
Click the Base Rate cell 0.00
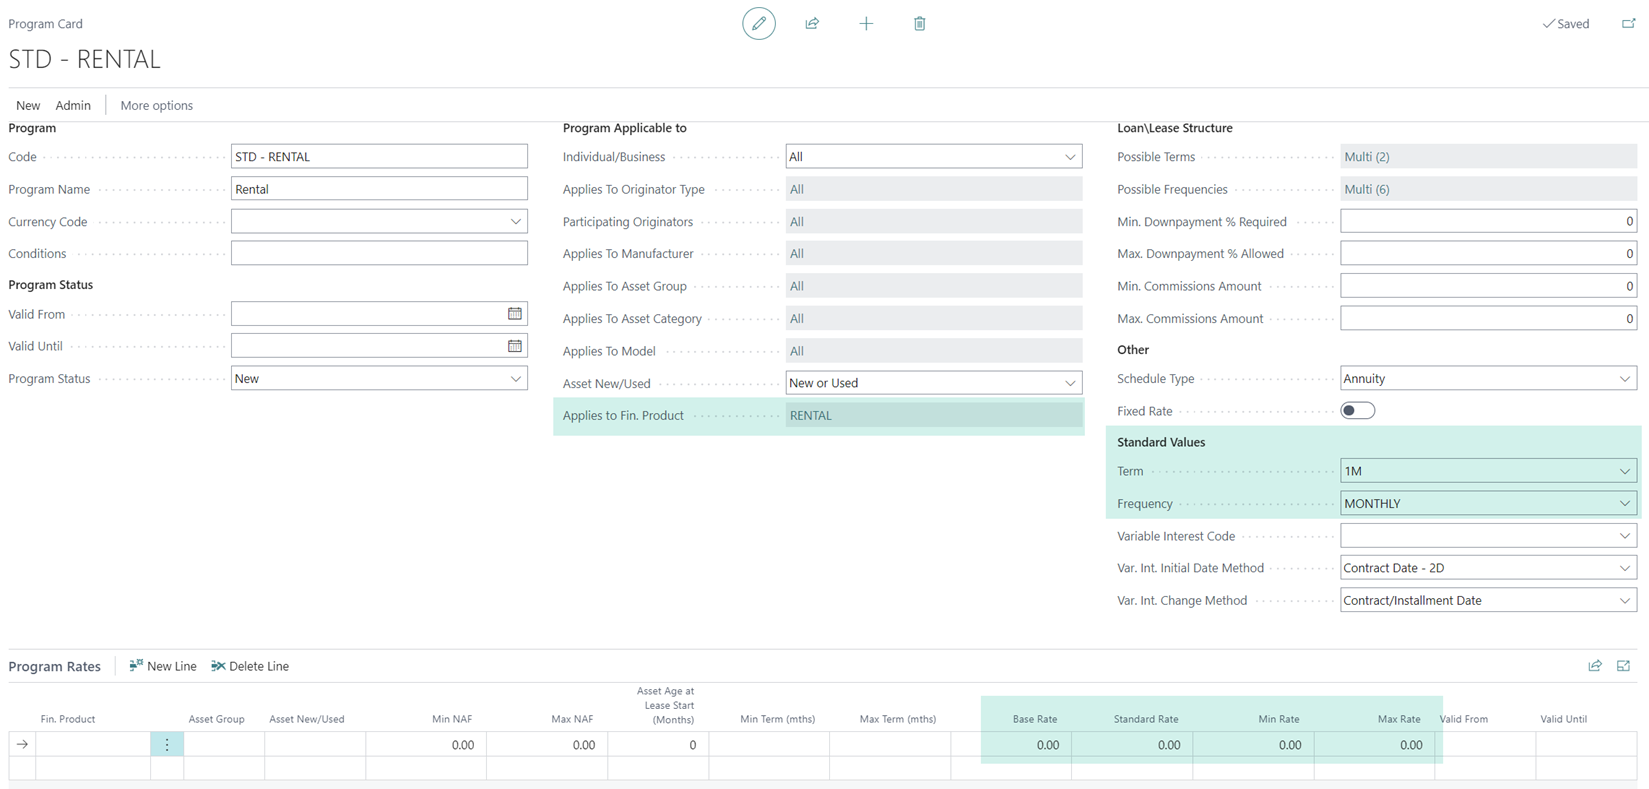tap(1011, 745)
